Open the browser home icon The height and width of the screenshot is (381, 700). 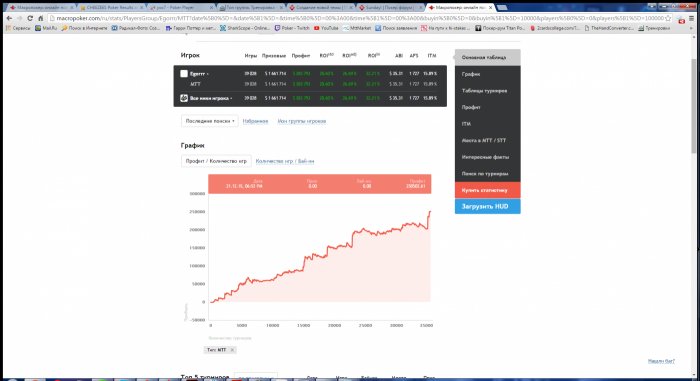coord(41,18)
